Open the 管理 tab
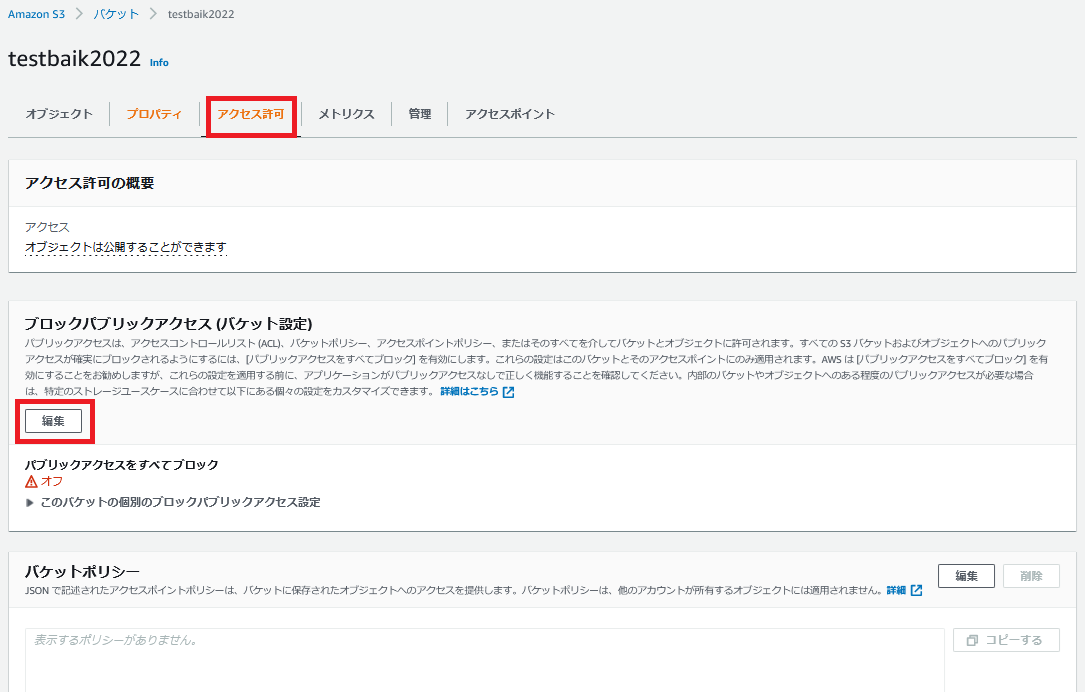The width and height of the screenshot is (1085, 692). pyautogui.click(x=420, y=114)
